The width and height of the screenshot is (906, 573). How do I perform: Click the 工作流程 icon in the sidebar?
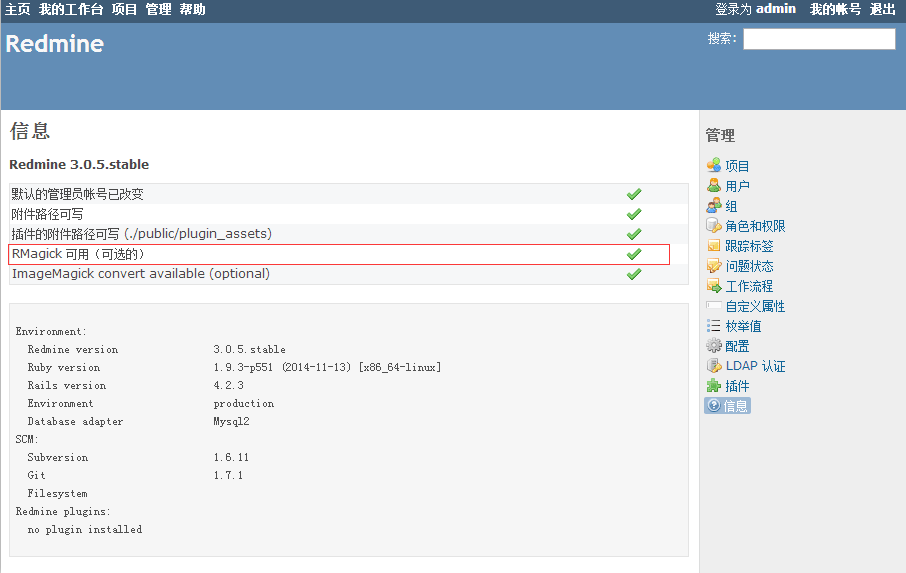[714, 285]
